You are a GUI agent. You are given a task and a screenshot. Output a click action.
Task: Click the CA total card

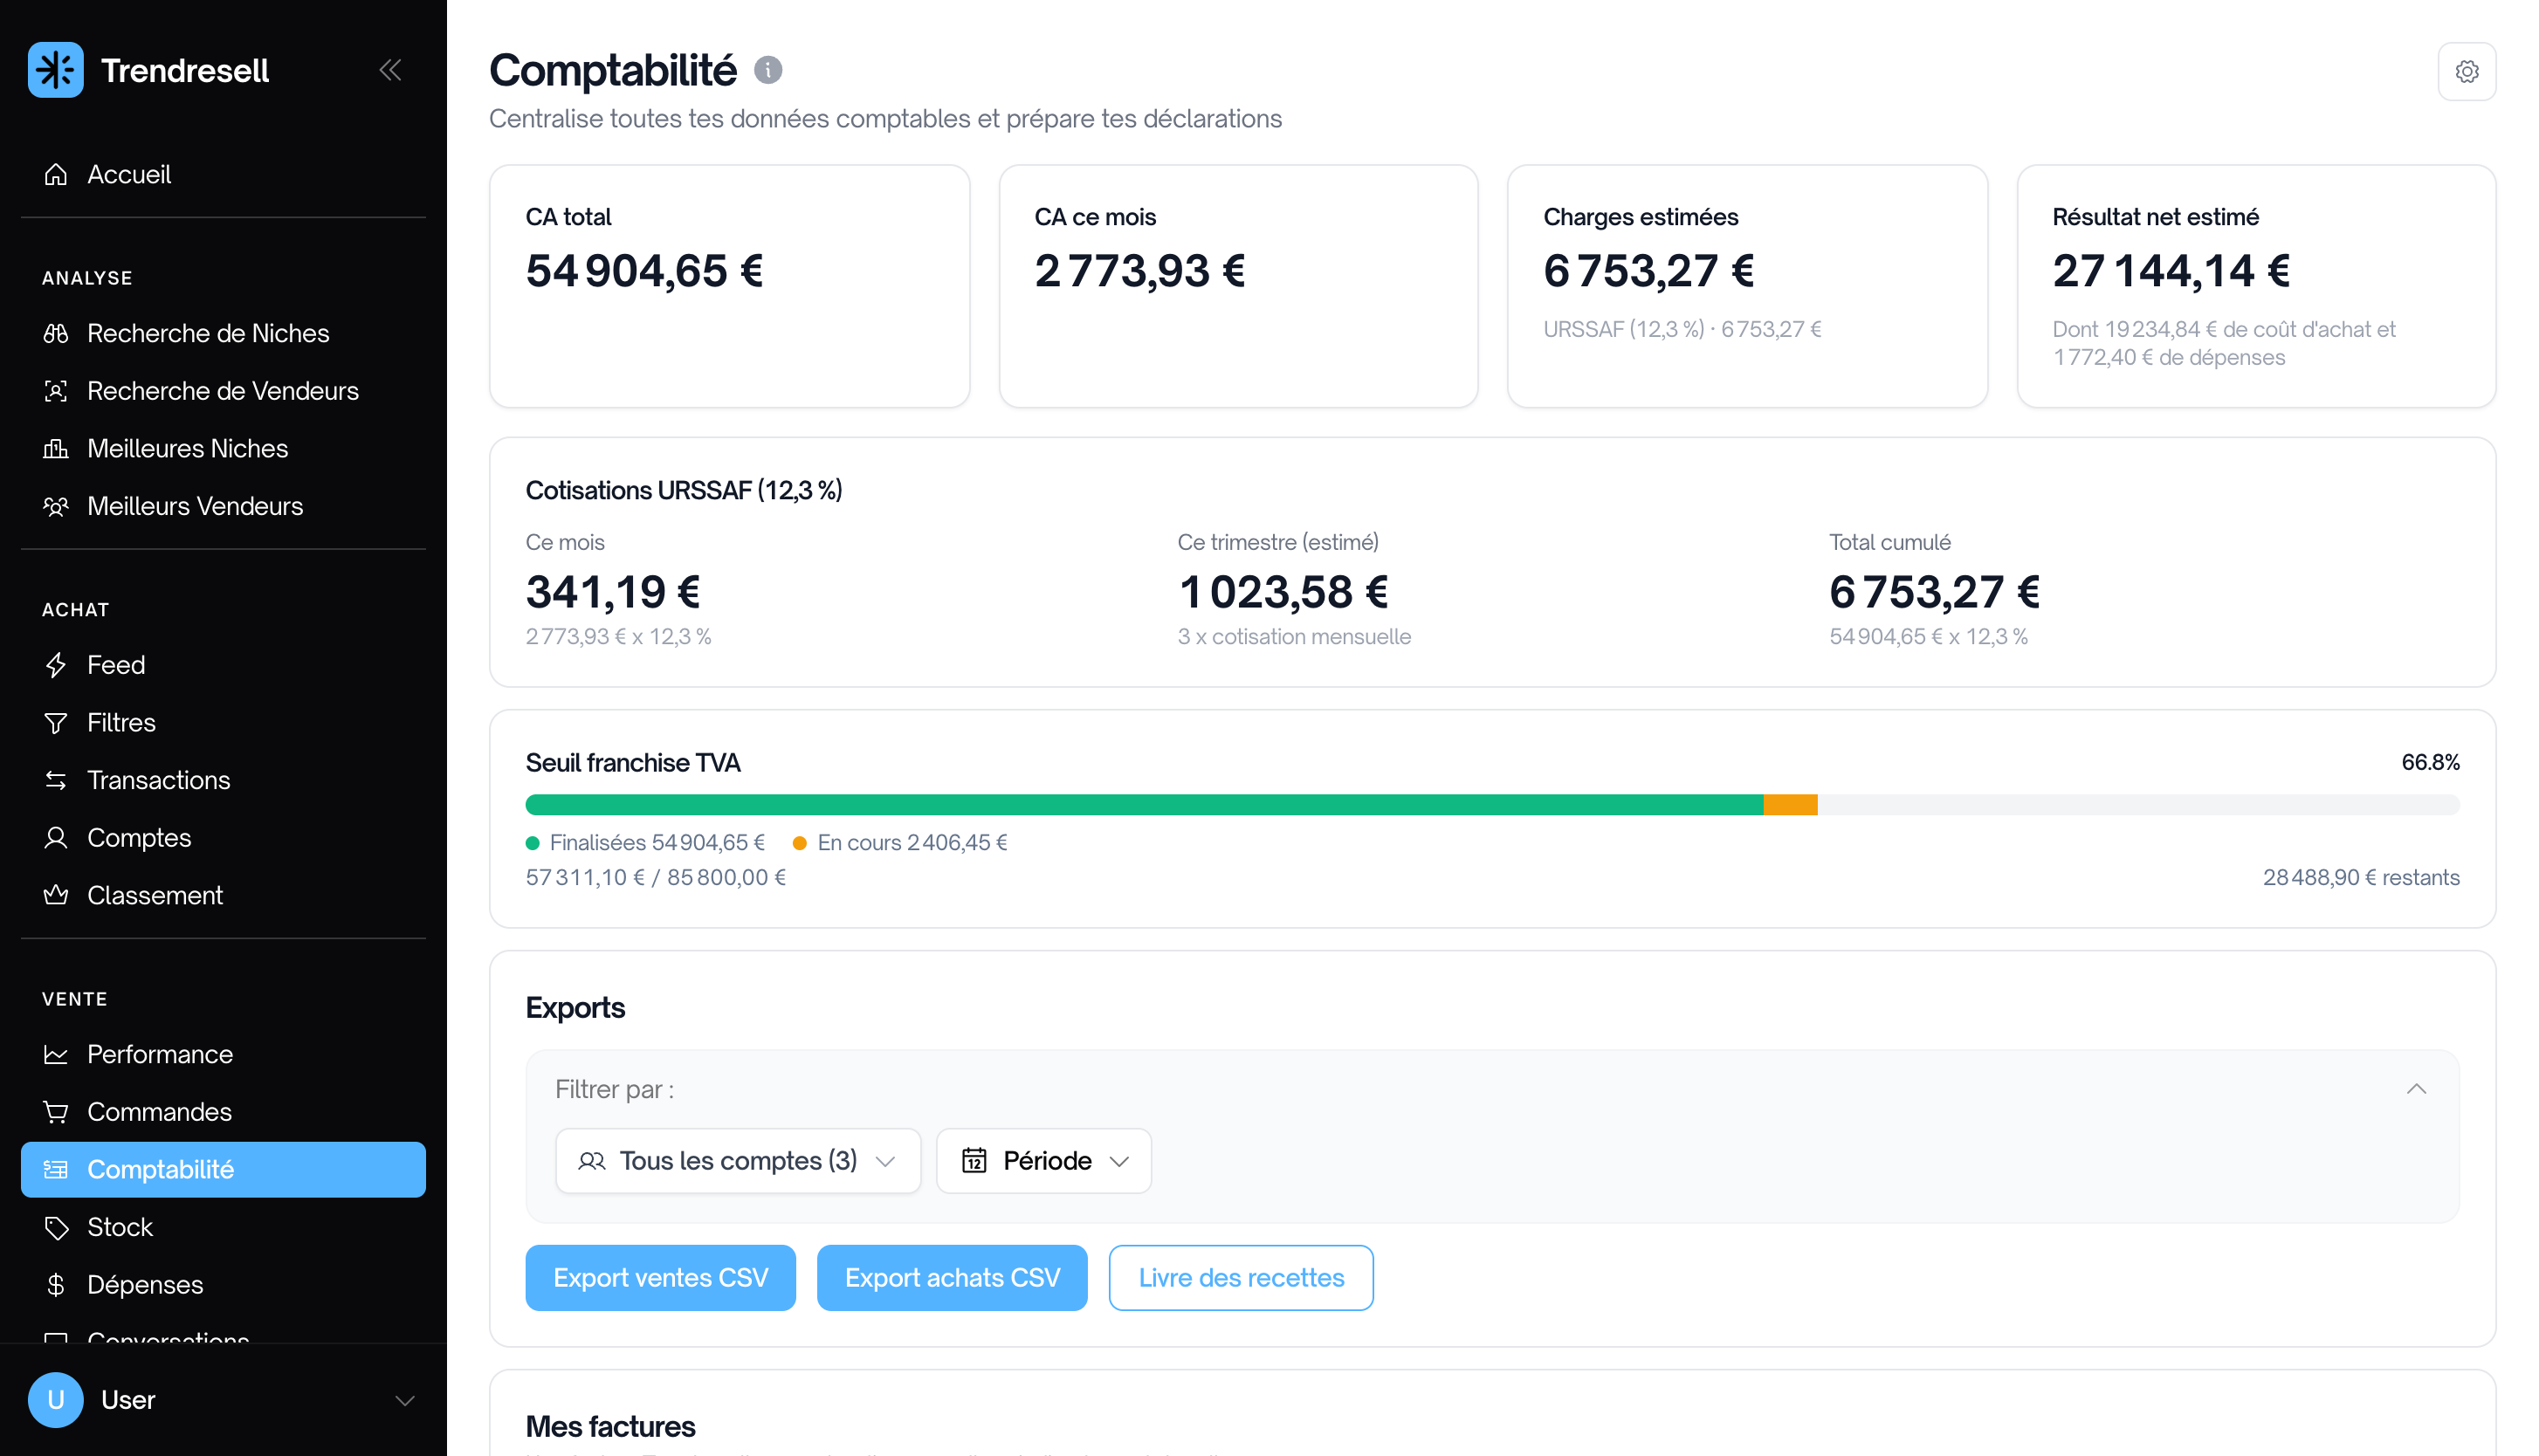(x=729, y=286)
